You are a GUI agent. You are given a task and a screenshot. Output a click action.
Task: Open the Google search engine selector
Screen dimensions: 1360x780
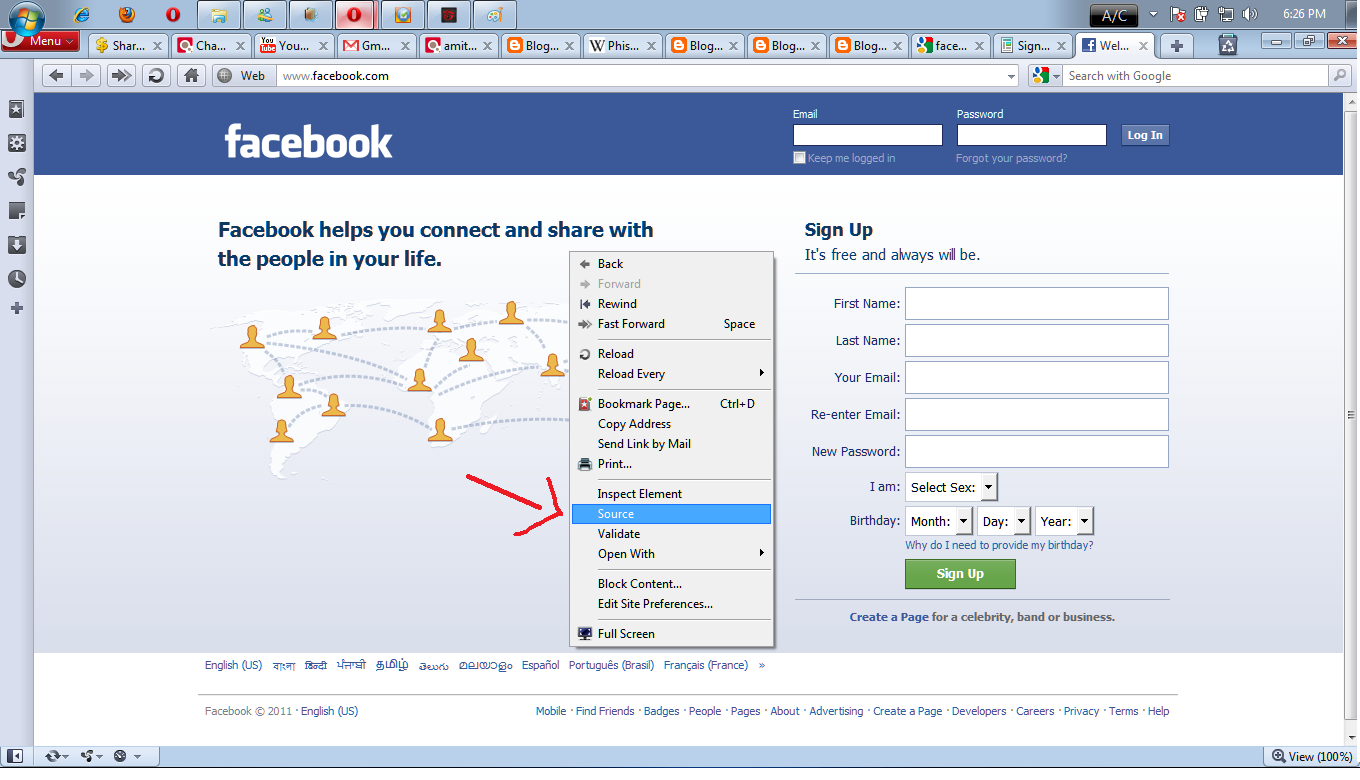point(1045,76)
